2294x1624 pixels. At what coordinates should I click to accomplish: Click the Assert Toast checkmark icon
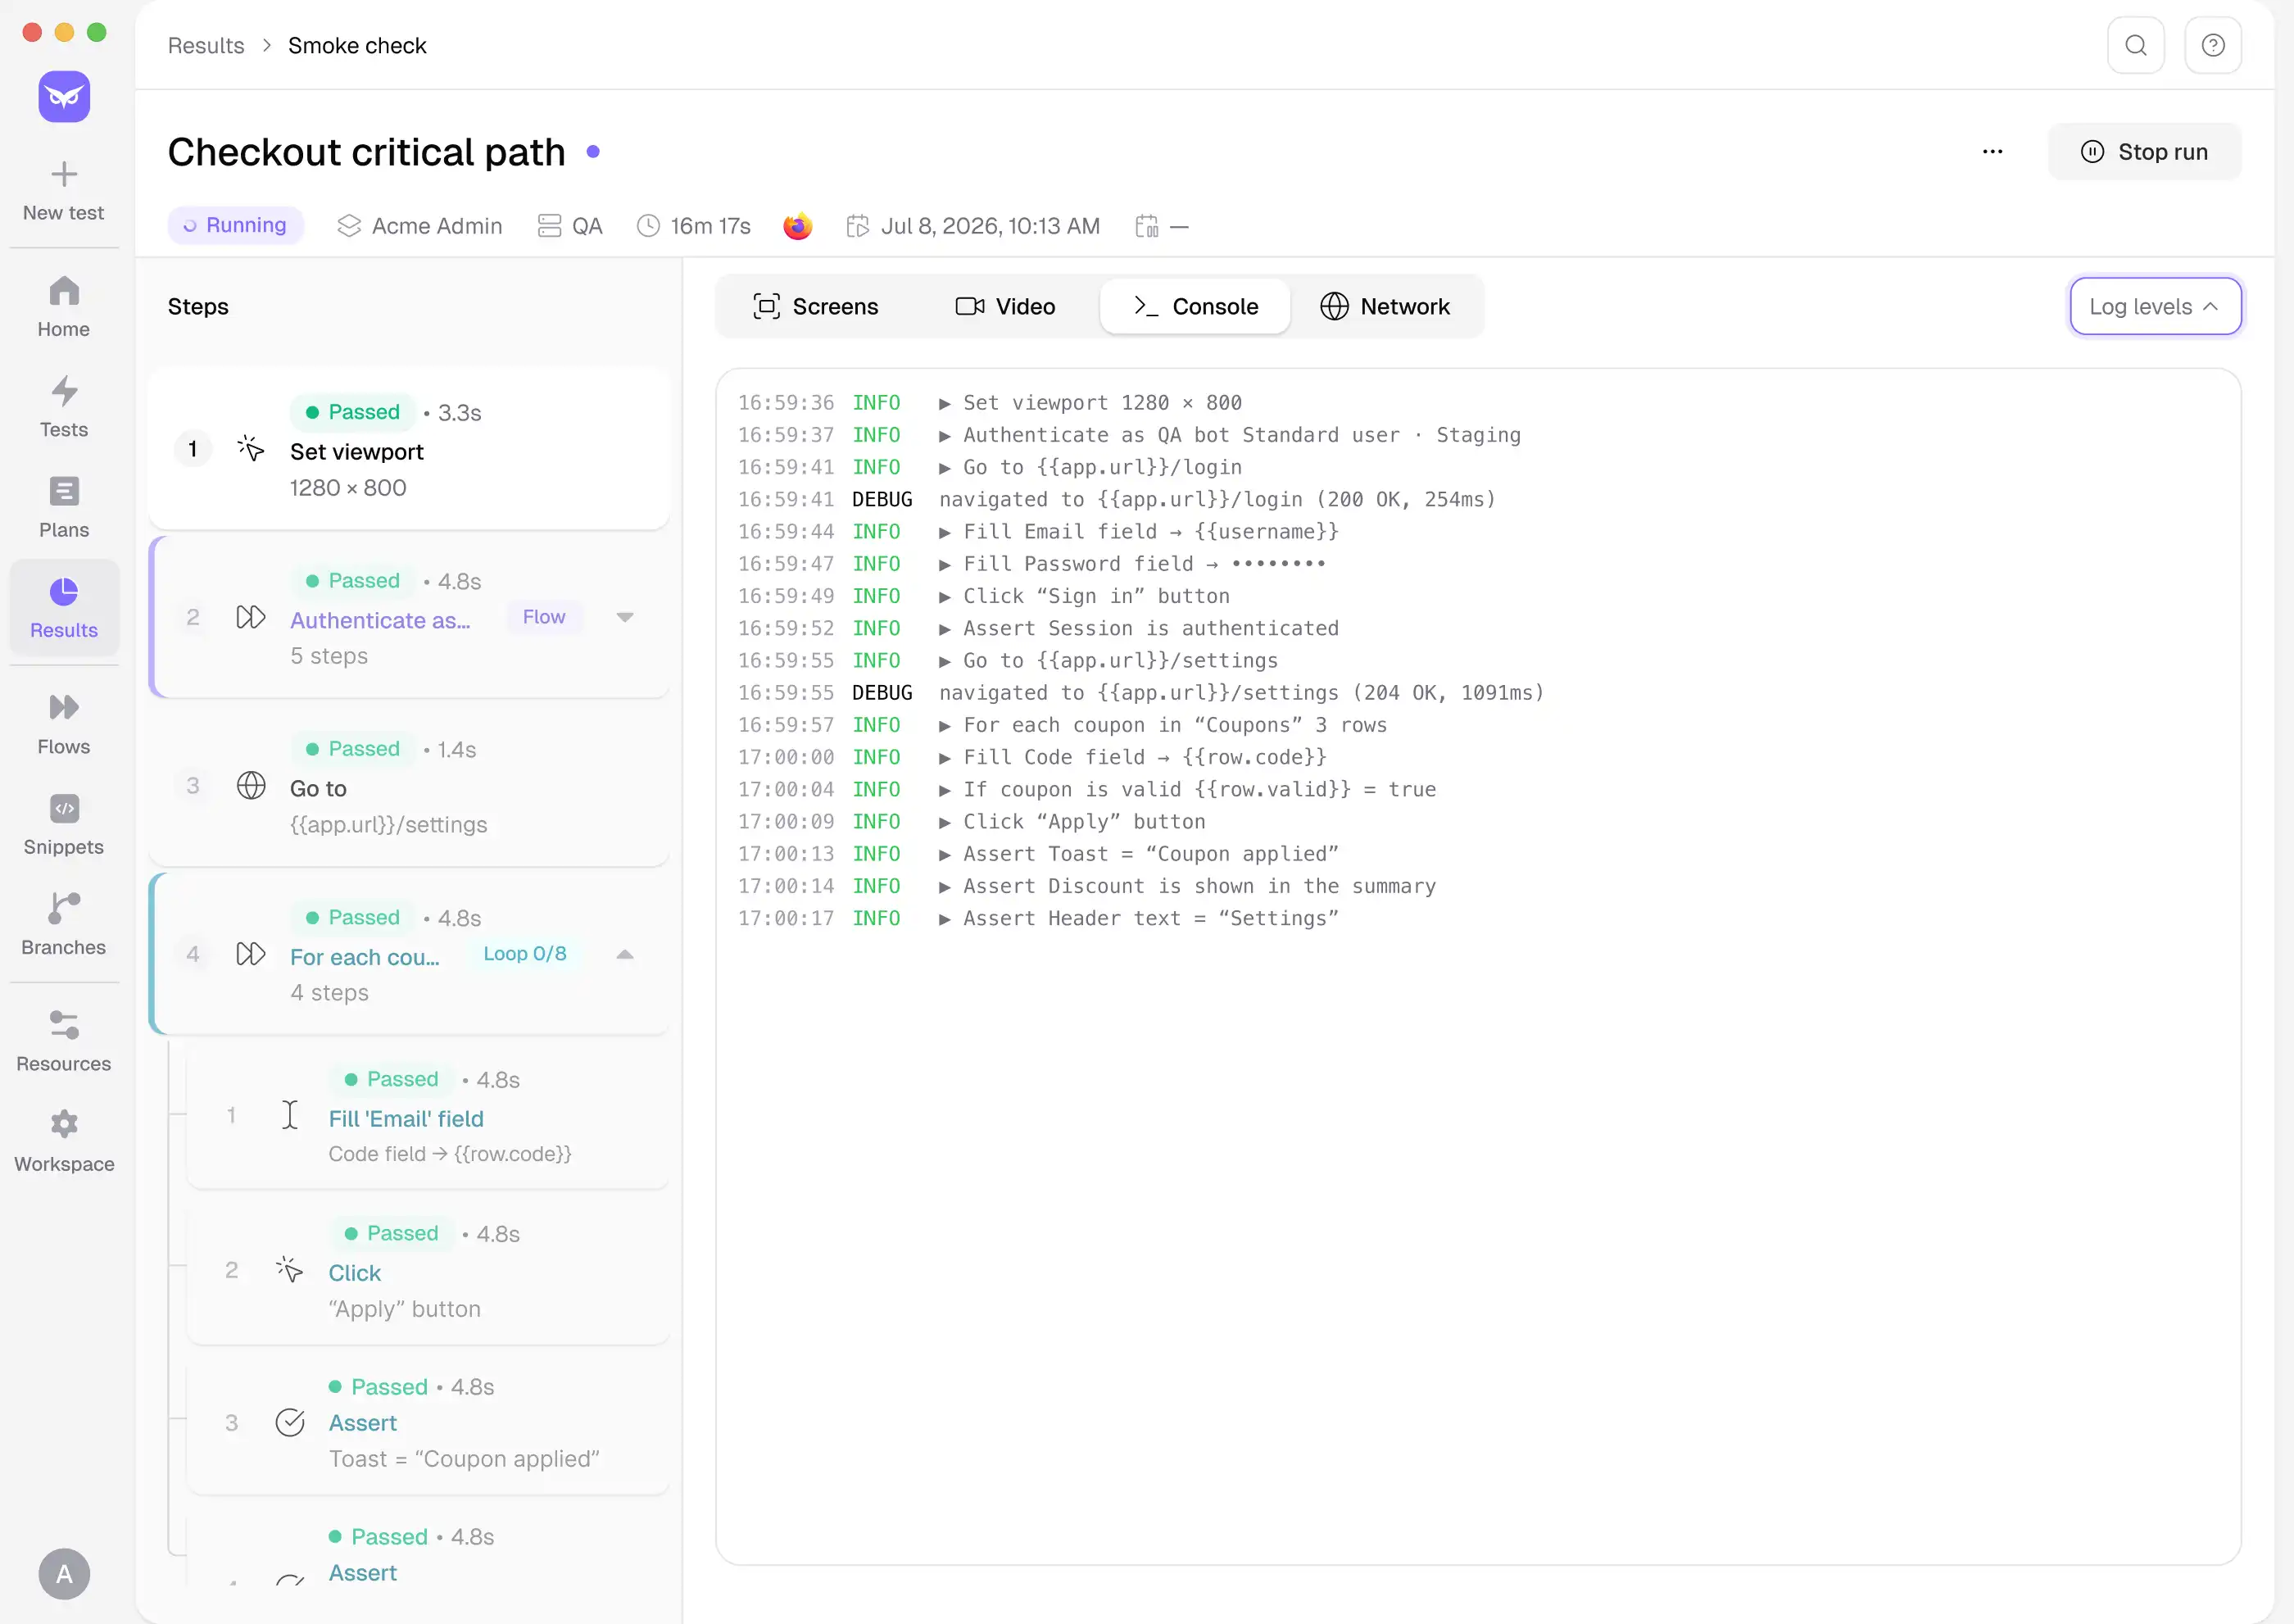point(290,1422)
